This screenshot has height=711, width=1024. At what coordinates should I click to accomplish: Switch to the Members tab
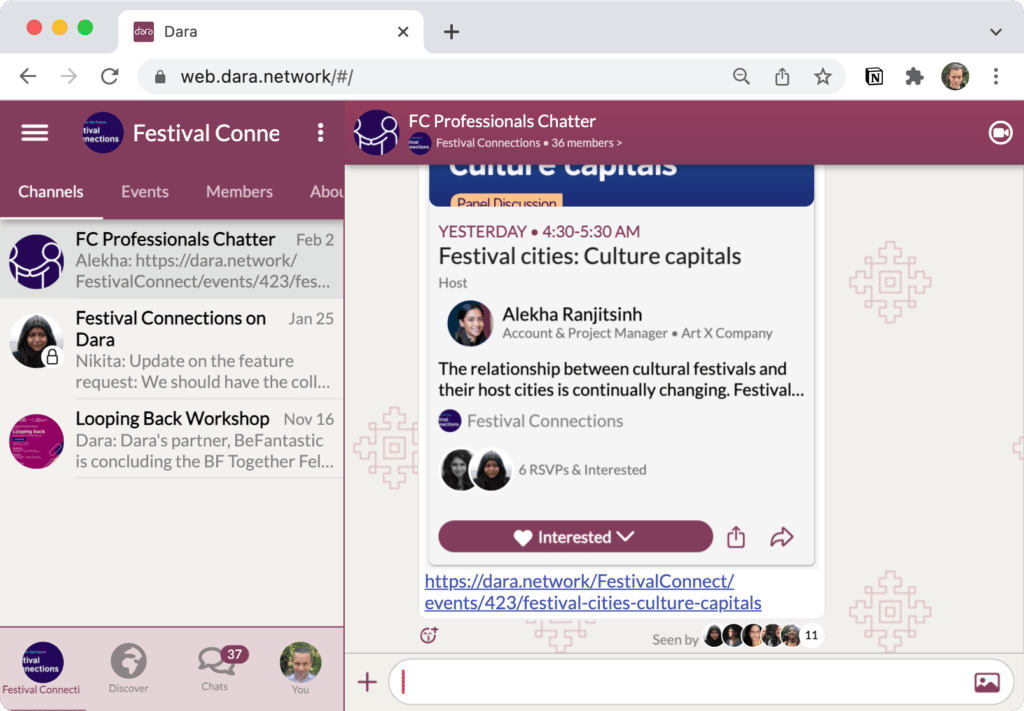(x=239, y=191)
